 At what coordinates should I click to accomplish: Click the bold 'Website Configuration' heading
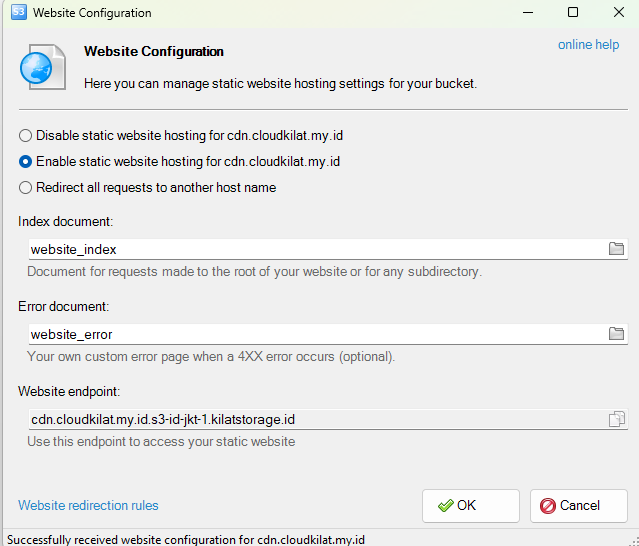point(154,51)
